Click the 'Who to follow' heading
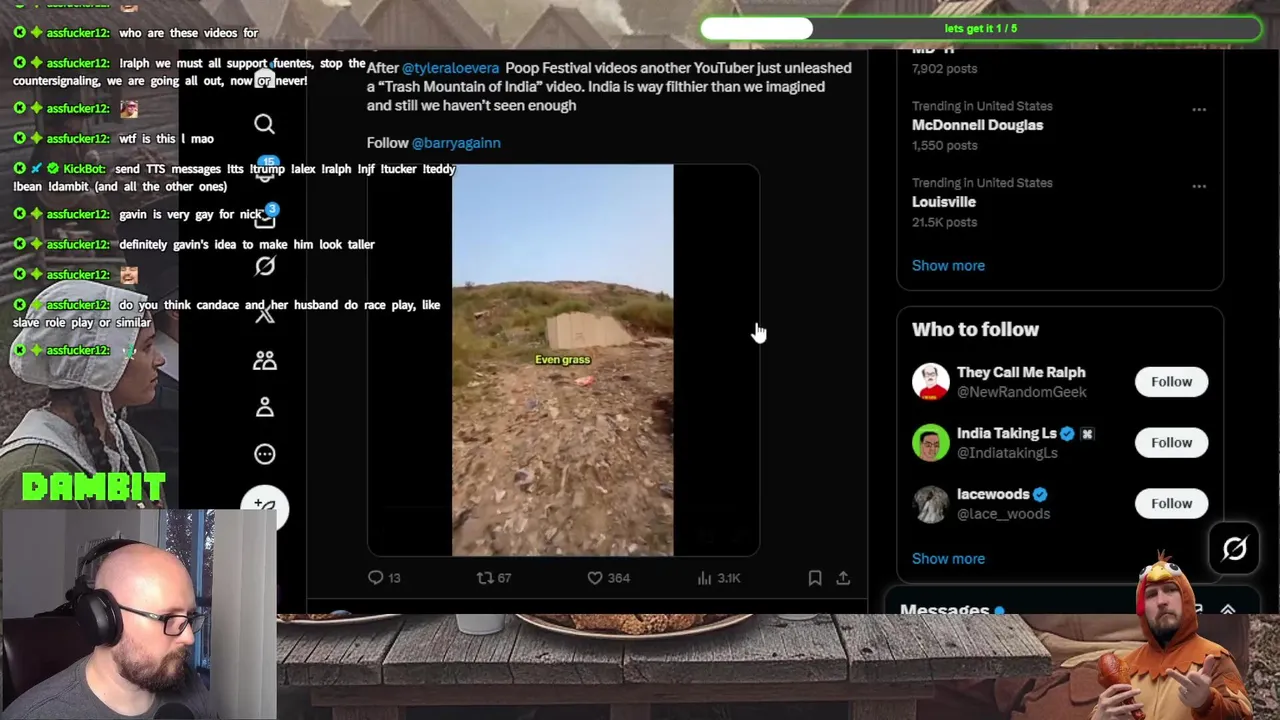Screen dimensions: 1280x720 tap(975, 329)
